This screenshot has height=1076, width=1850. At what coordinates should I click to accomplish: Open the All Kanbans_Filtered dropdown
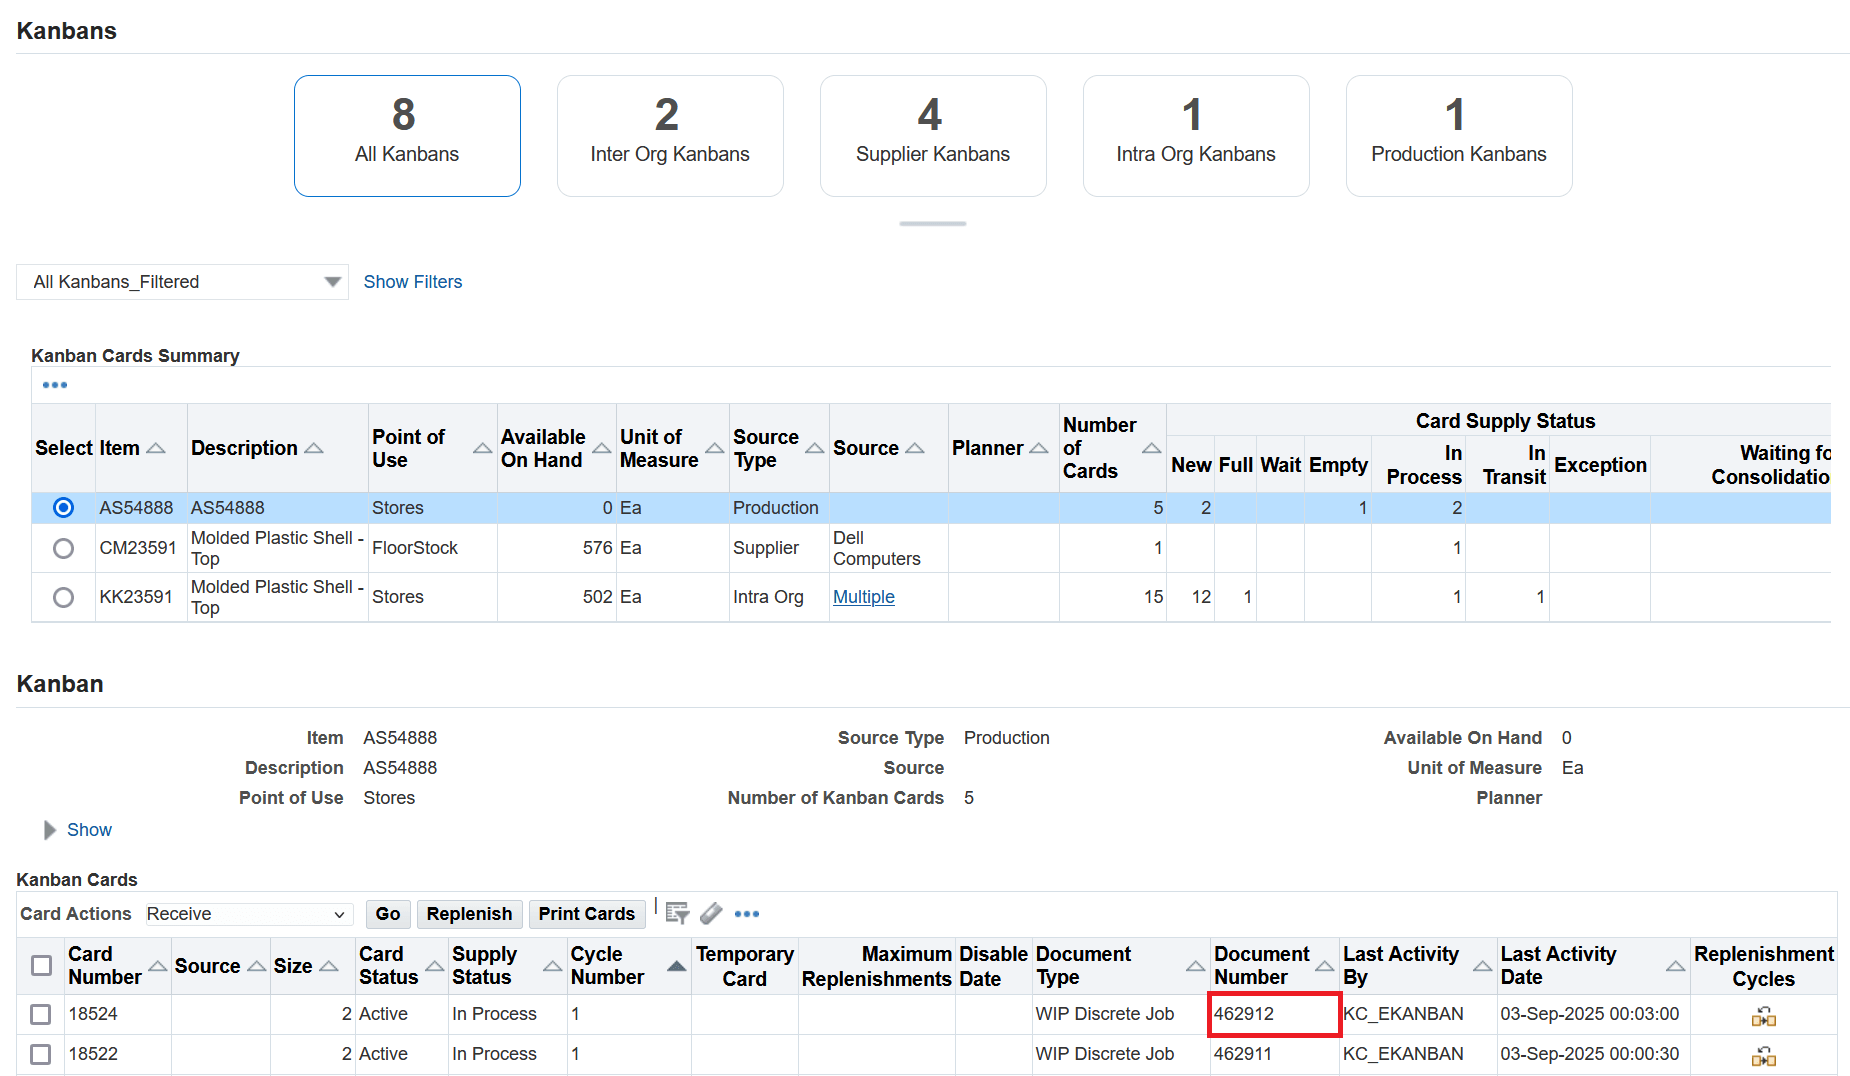[333, 282]
